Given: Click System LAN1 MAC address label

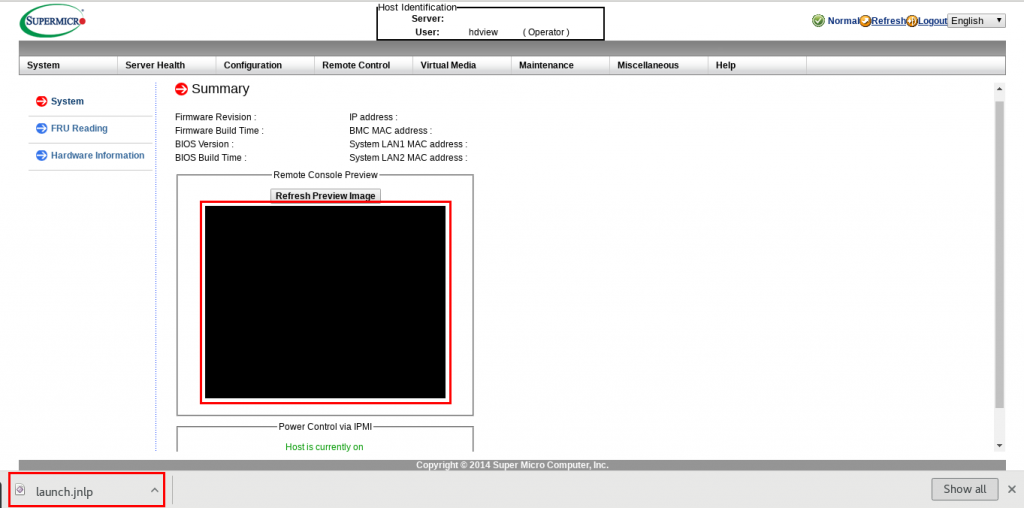Looking at the screenshot, I should 408,144.
